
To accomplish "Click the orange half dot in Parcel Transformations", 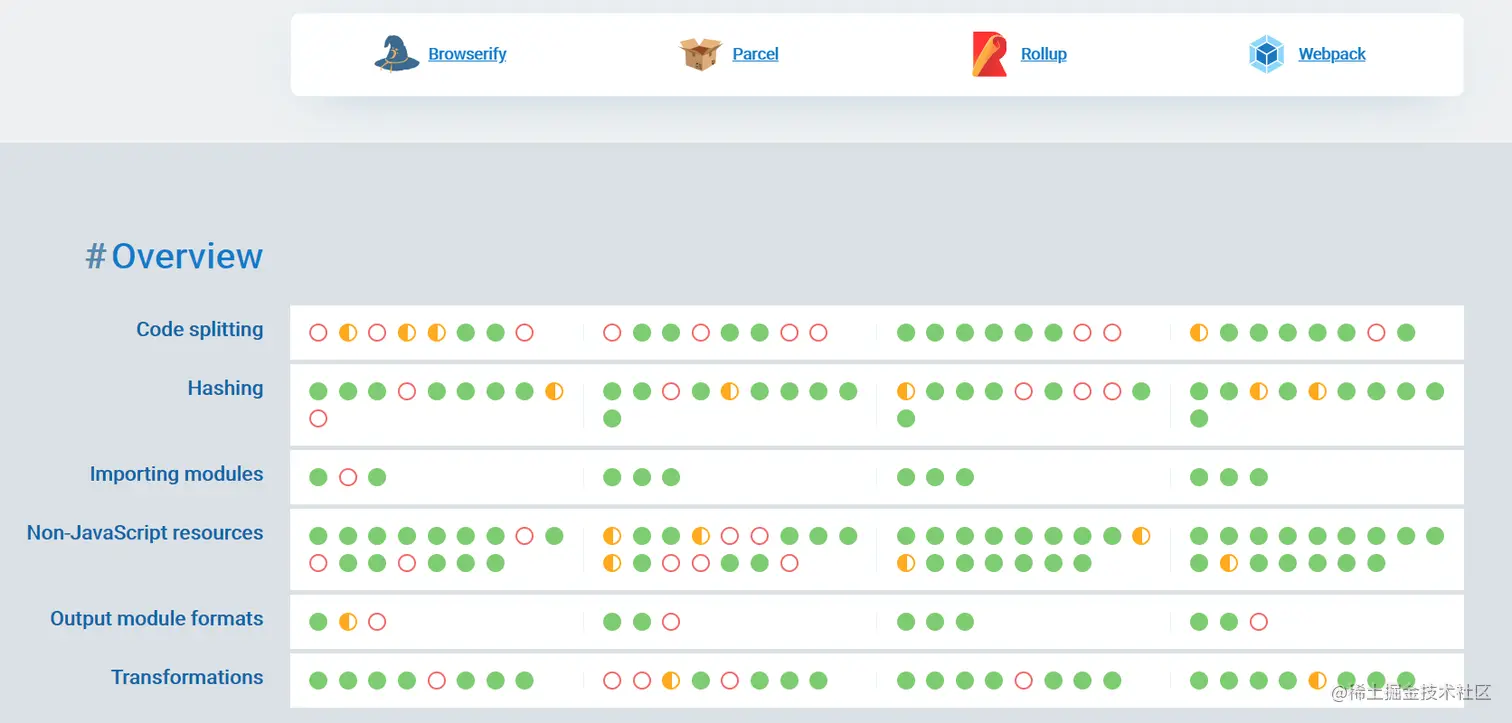I will [671, 681].
